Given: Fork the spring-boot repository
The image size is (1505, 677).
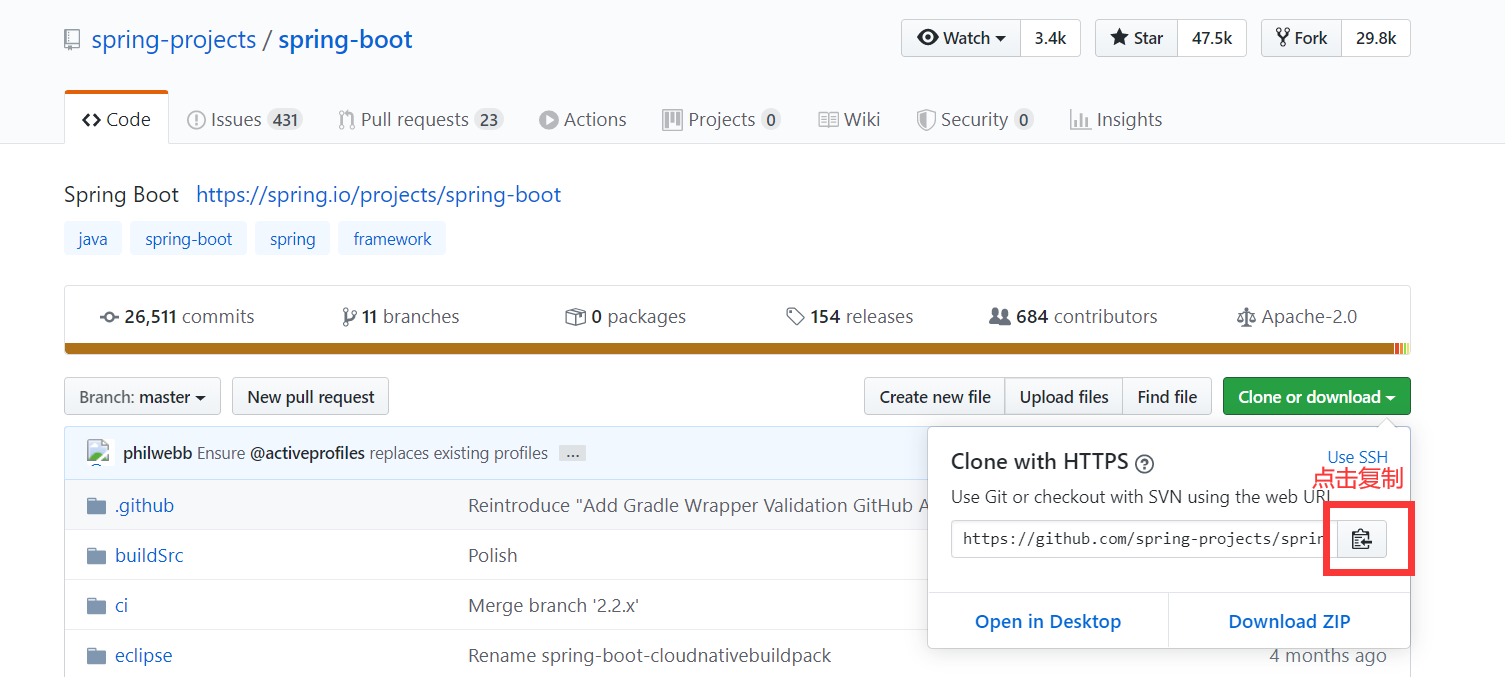Looking at the screenshot, I should coord(1301,38).
